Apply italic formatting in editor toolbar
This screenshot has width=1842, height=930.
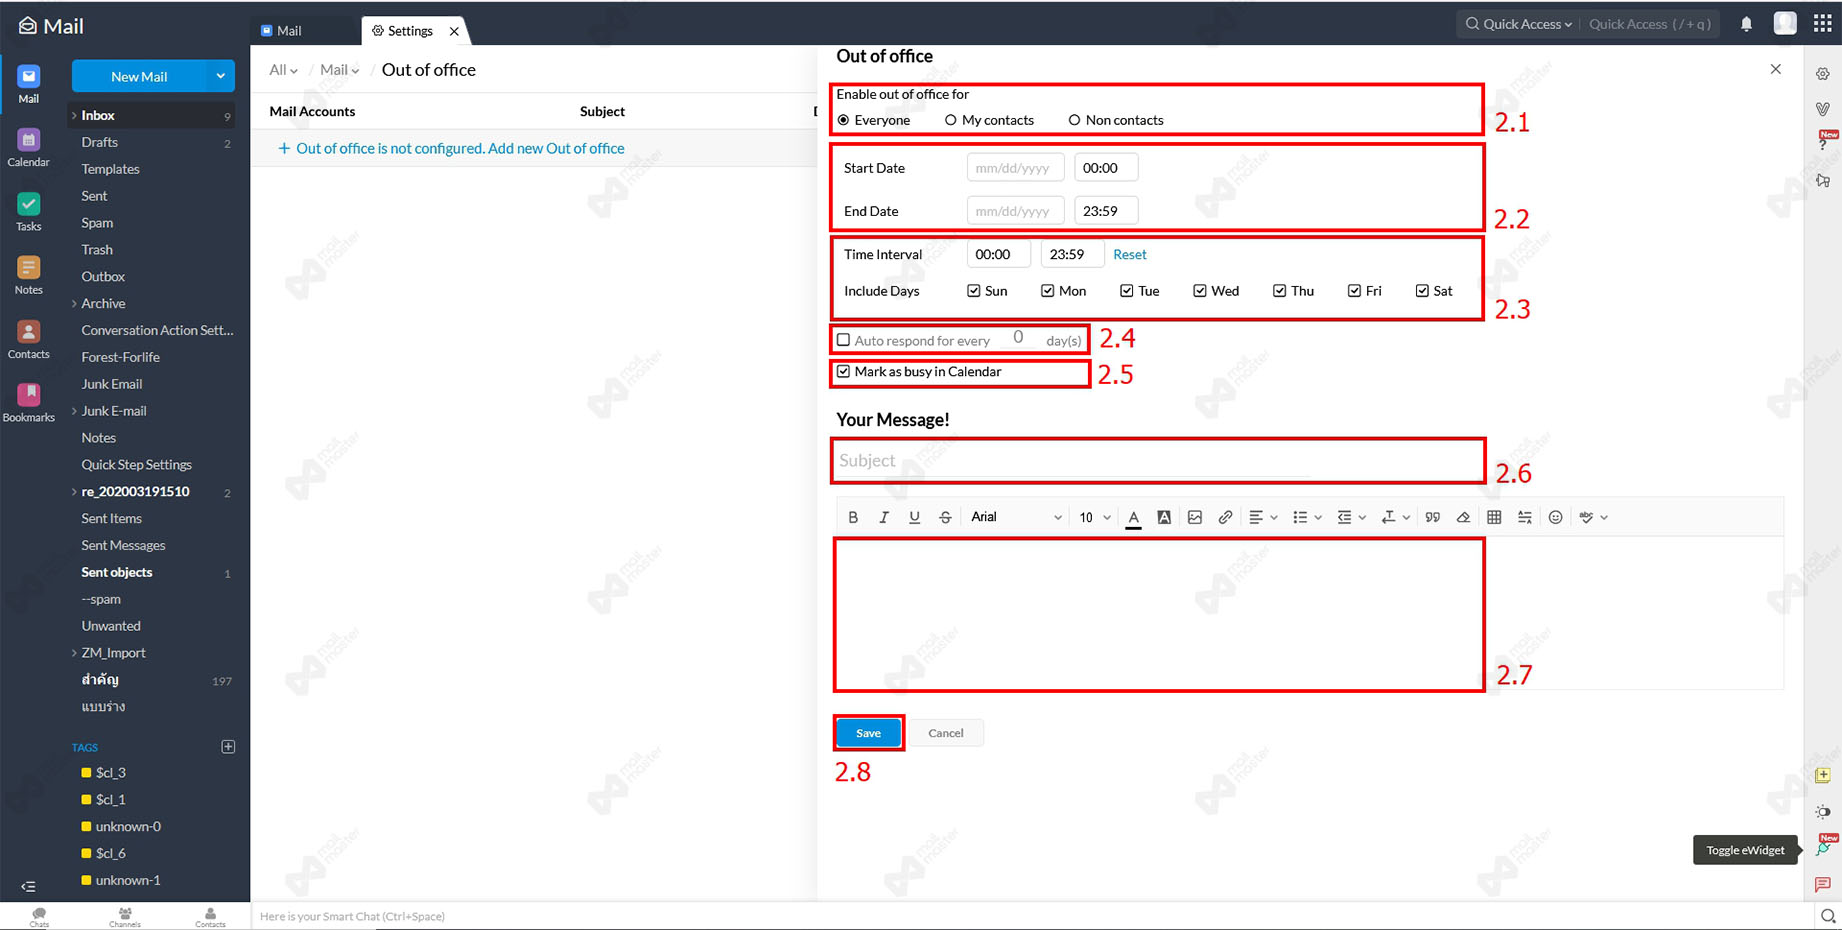[883, 517]
